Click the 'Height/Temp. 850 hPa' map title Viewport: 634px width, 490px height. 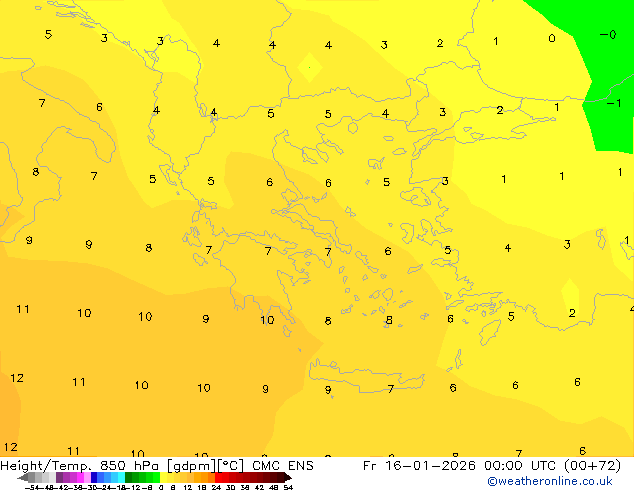coord(80,466)
